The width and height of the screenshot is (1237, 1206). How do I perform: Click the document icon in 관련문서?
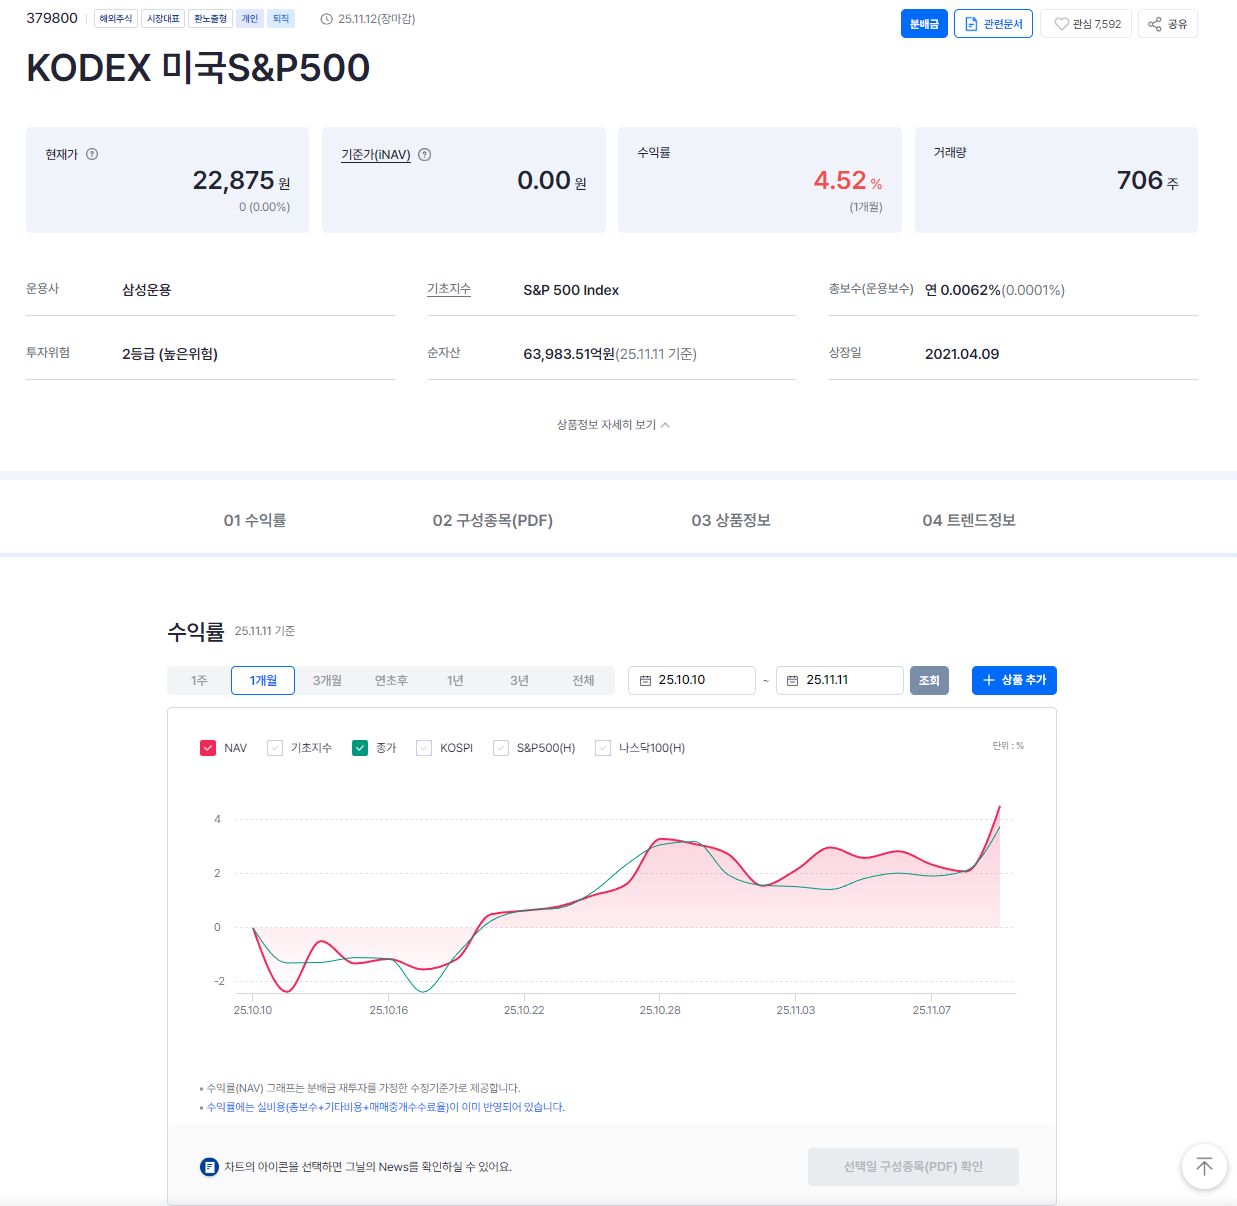pyautogui.click(x=971, y=24)
